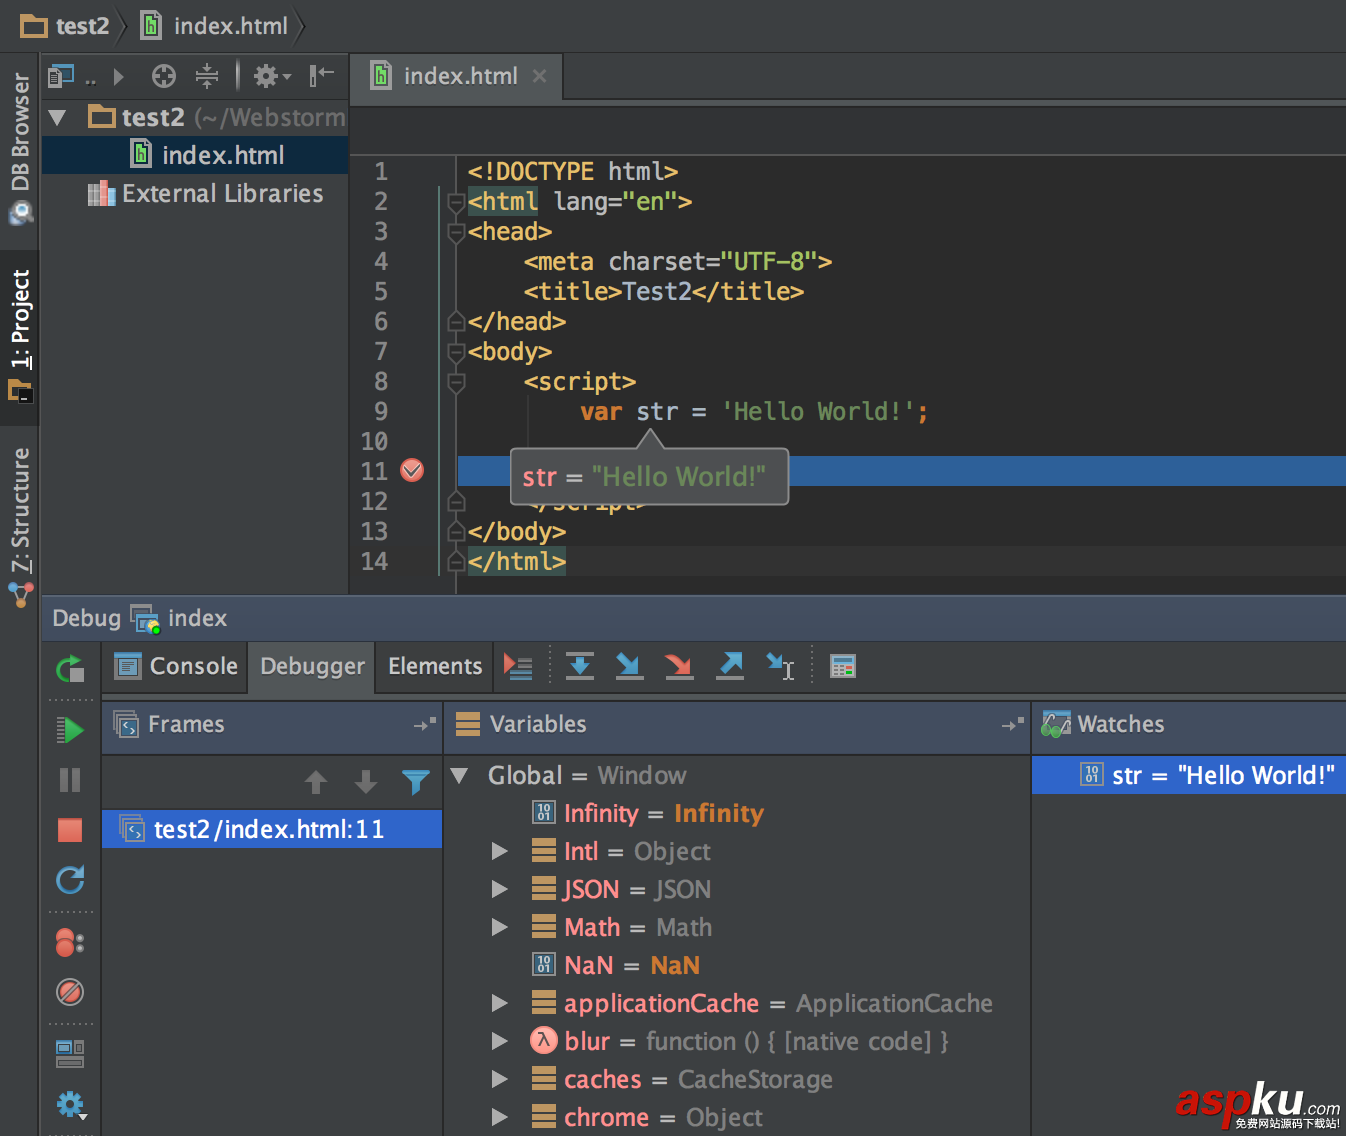Collapse all in the Project tree
The width and height of the screenshot is (1346, 1136).
point(207,76)
